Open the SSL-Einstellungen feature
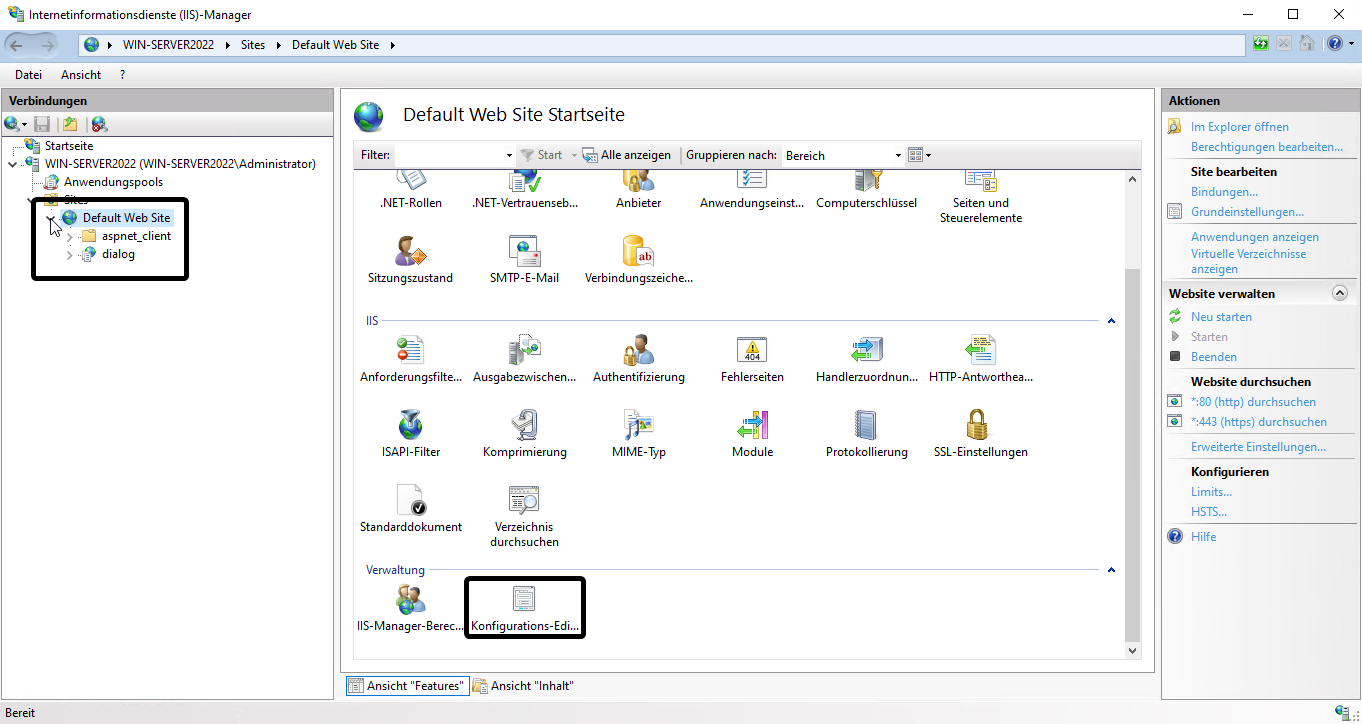1362x724 pixels. coord(980,434)
